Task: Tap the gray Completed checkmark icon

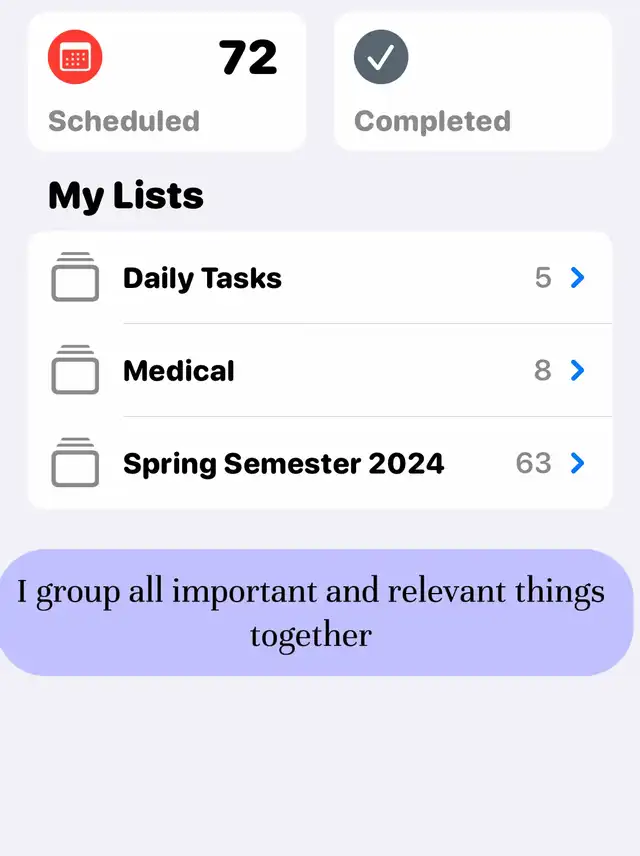Action: [x=381, y=57]
